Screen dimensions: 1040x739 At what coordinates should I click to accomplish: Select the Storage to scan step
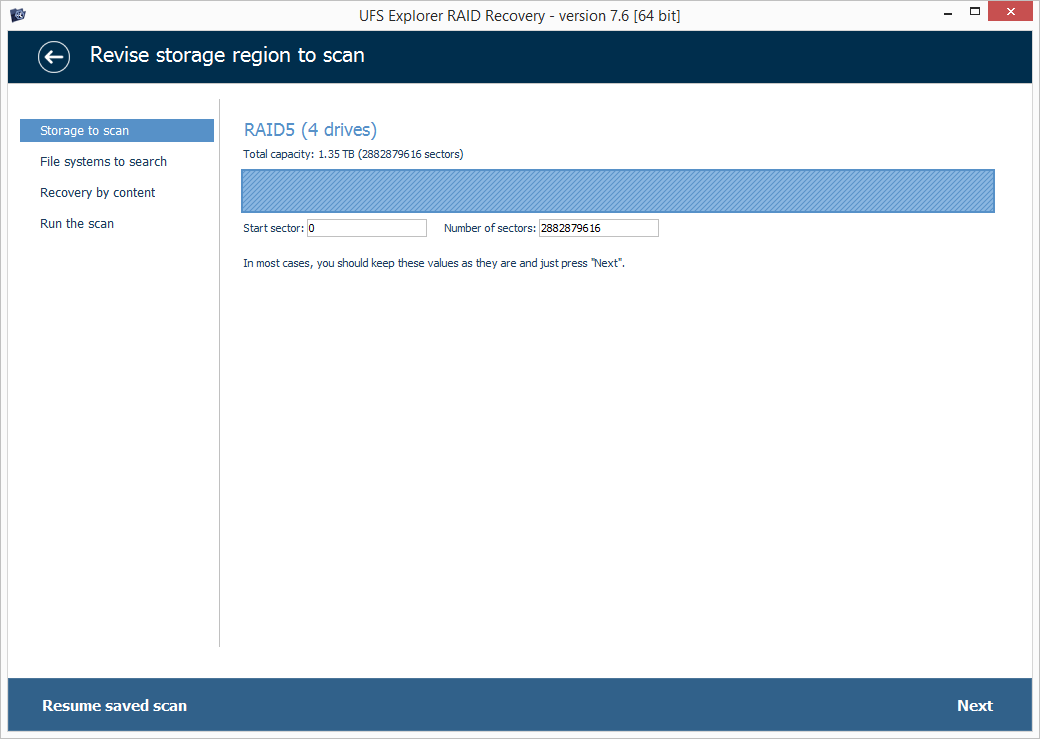point(116,131)
